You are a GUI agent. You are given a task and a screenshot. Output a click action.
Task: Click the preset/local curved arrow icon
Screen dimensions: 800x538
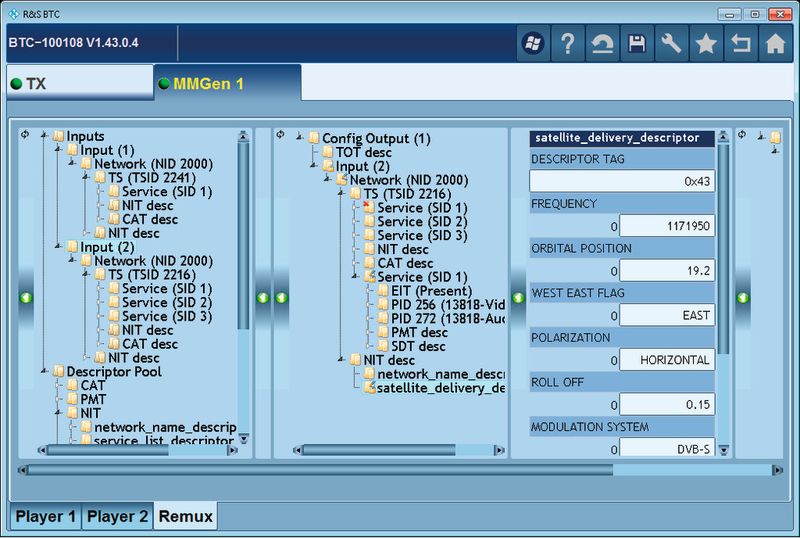[x=602, y=43]
